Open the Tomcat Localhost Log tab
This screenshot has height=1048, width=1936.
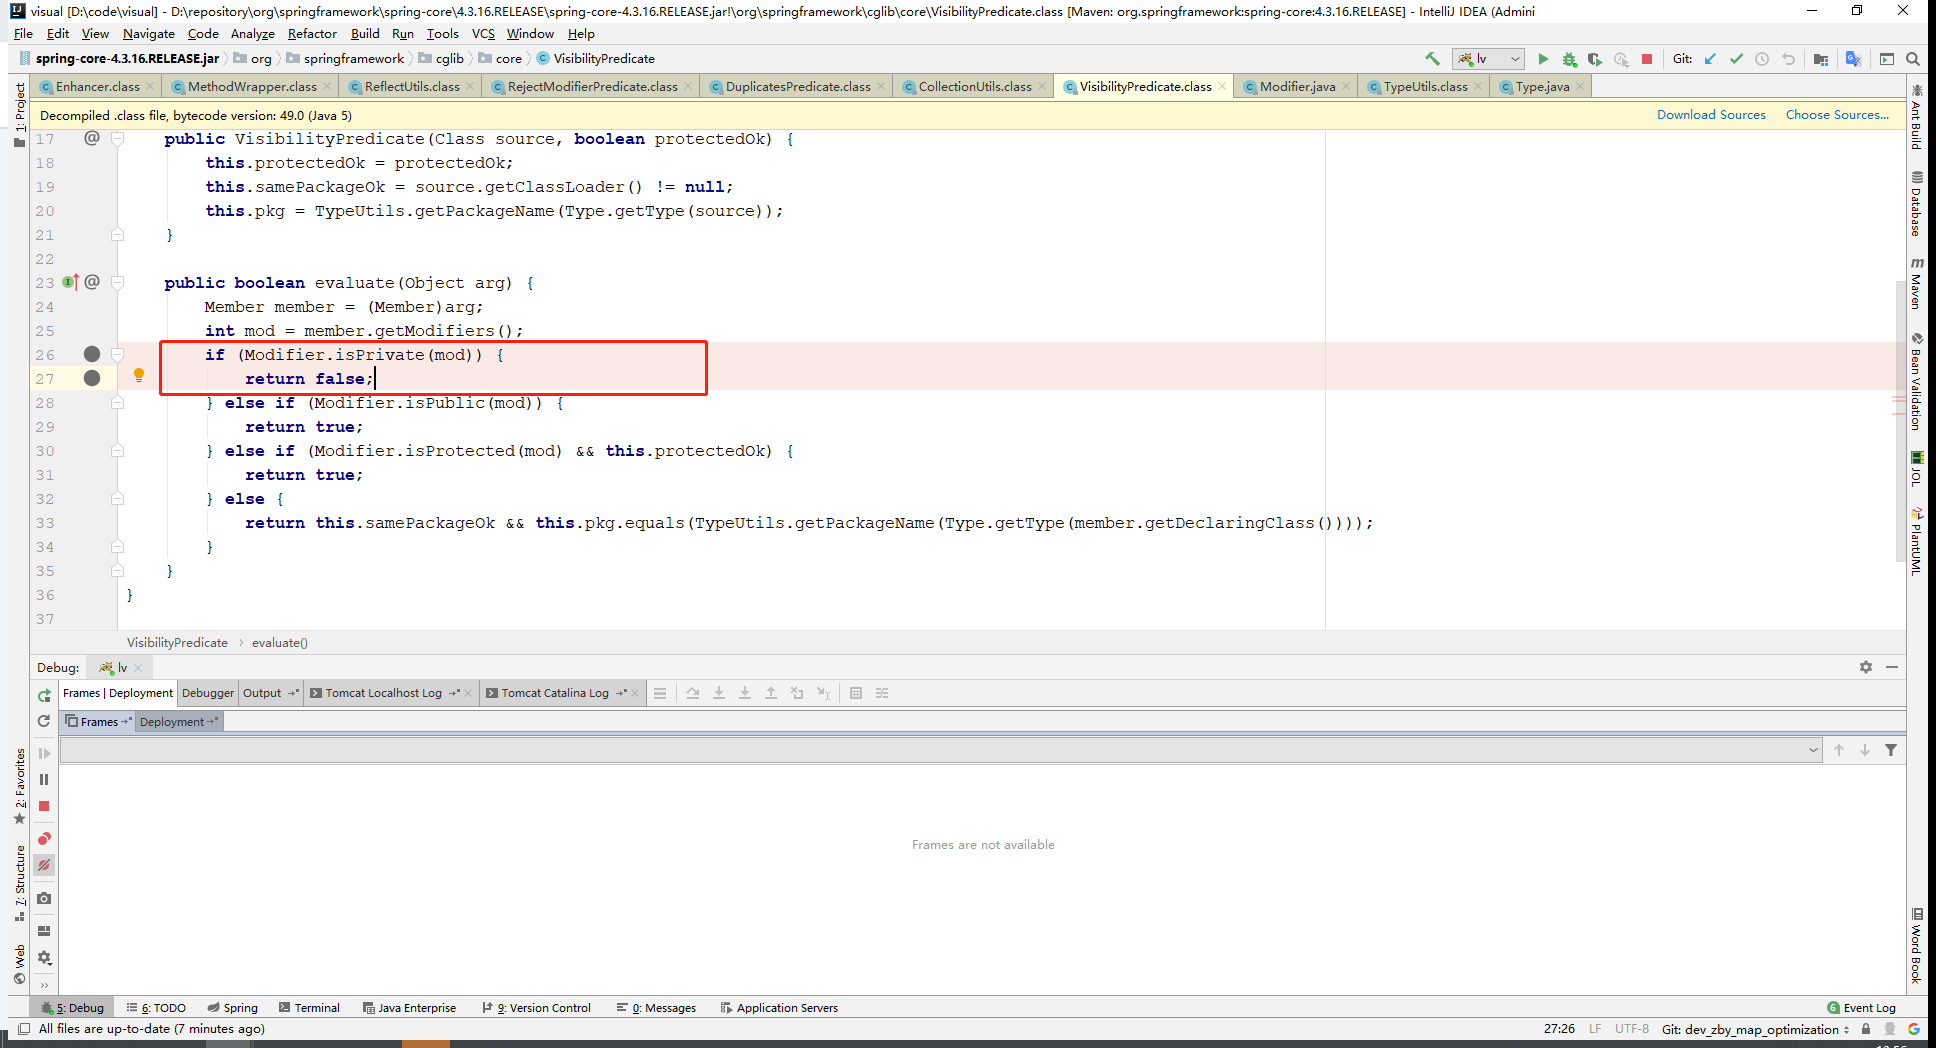(384, 693)
